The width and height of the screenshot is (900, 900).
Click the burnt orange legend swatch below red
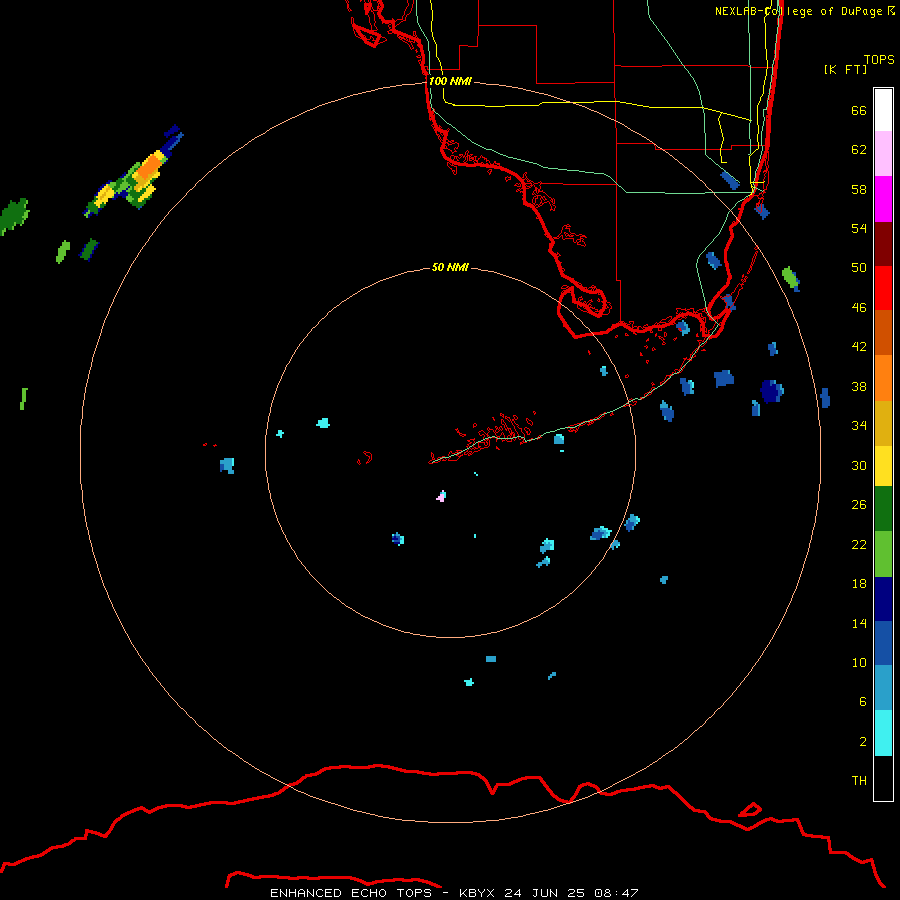click(x=883, y=333)
